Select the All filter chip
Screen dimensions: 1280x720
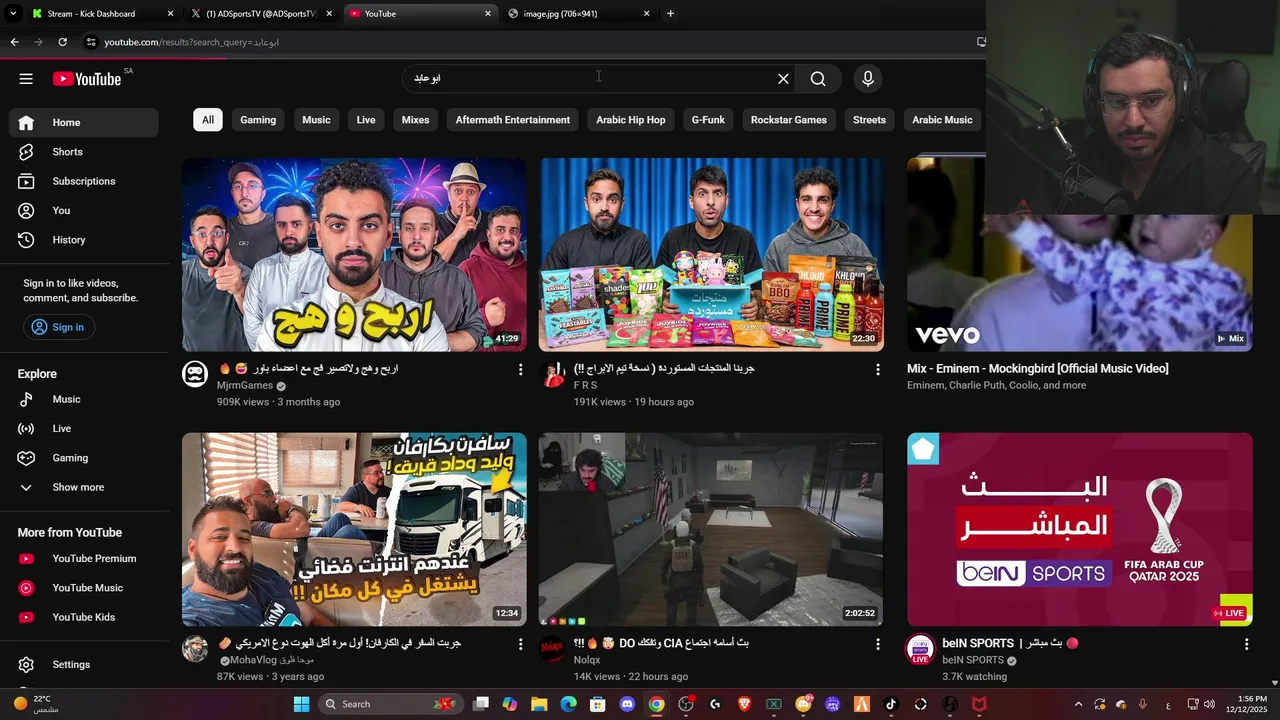(208, 120)
